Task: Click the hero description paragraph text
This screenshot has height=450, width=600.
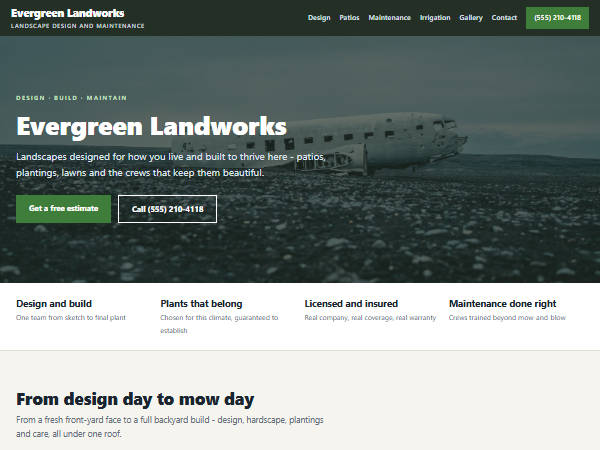Action: 171,165
